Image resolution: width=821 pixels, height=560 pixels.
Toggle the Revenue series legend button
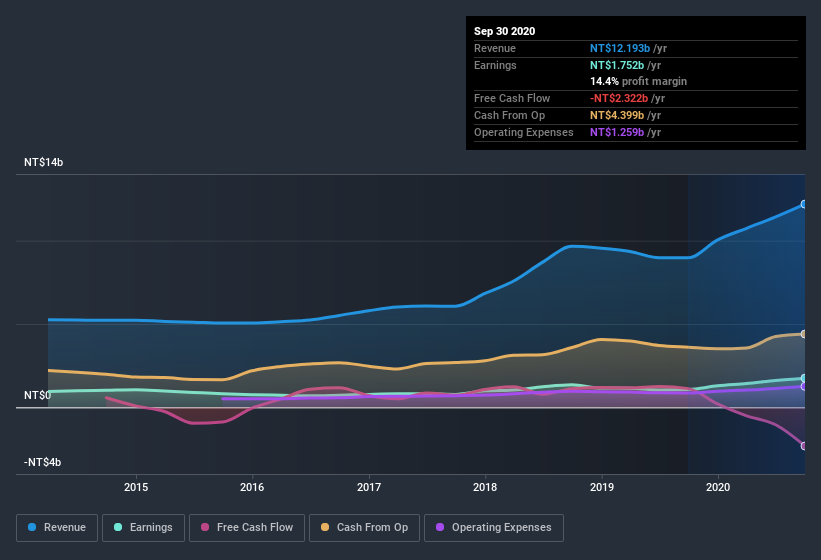(x=57, y=528)
